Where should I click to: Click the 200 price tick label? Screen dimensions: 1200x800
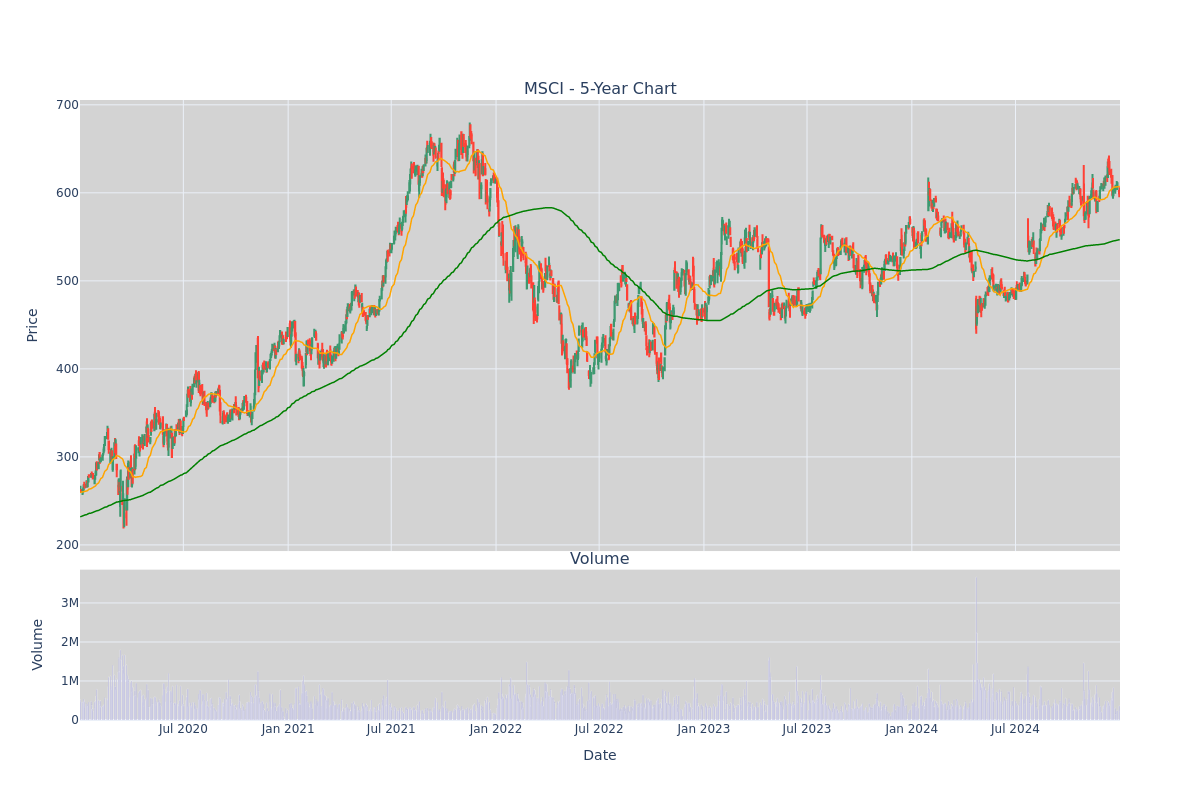point(67,545)
